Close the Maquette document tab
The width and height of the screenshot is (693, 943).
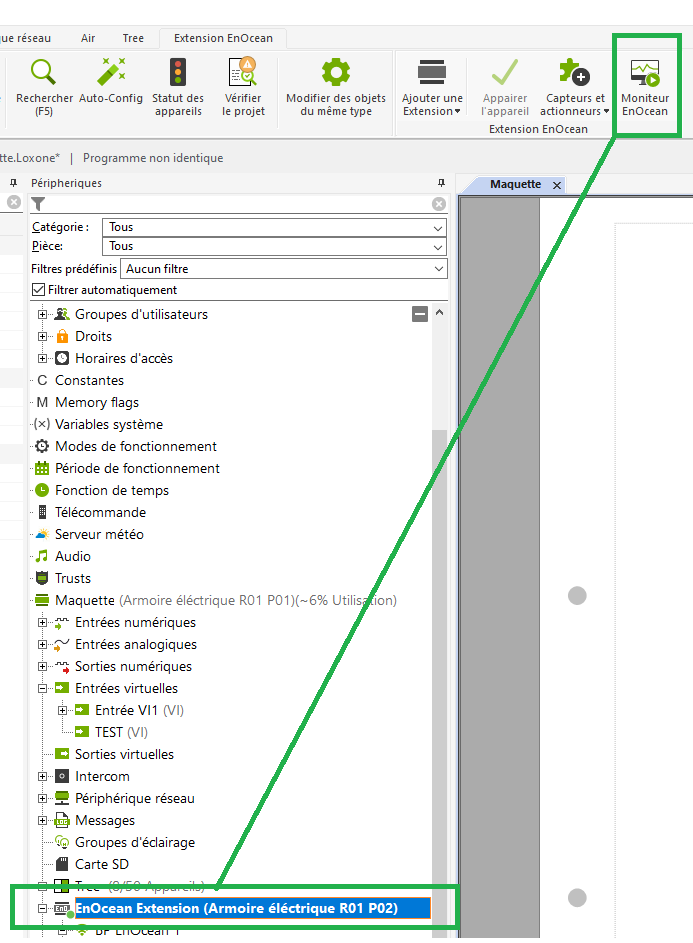coord(557,185)
